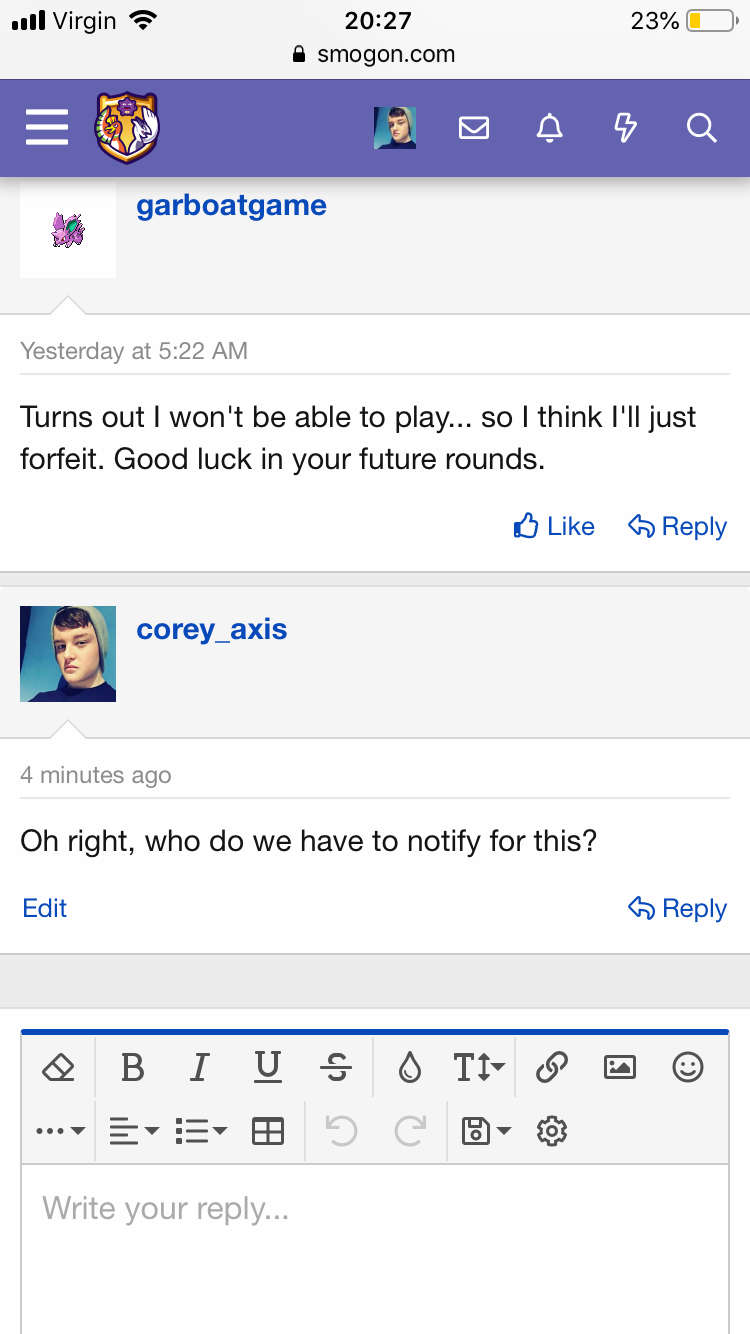Click the eraser remove formatting icon

pyautogui.click(x=59, y=1068)
